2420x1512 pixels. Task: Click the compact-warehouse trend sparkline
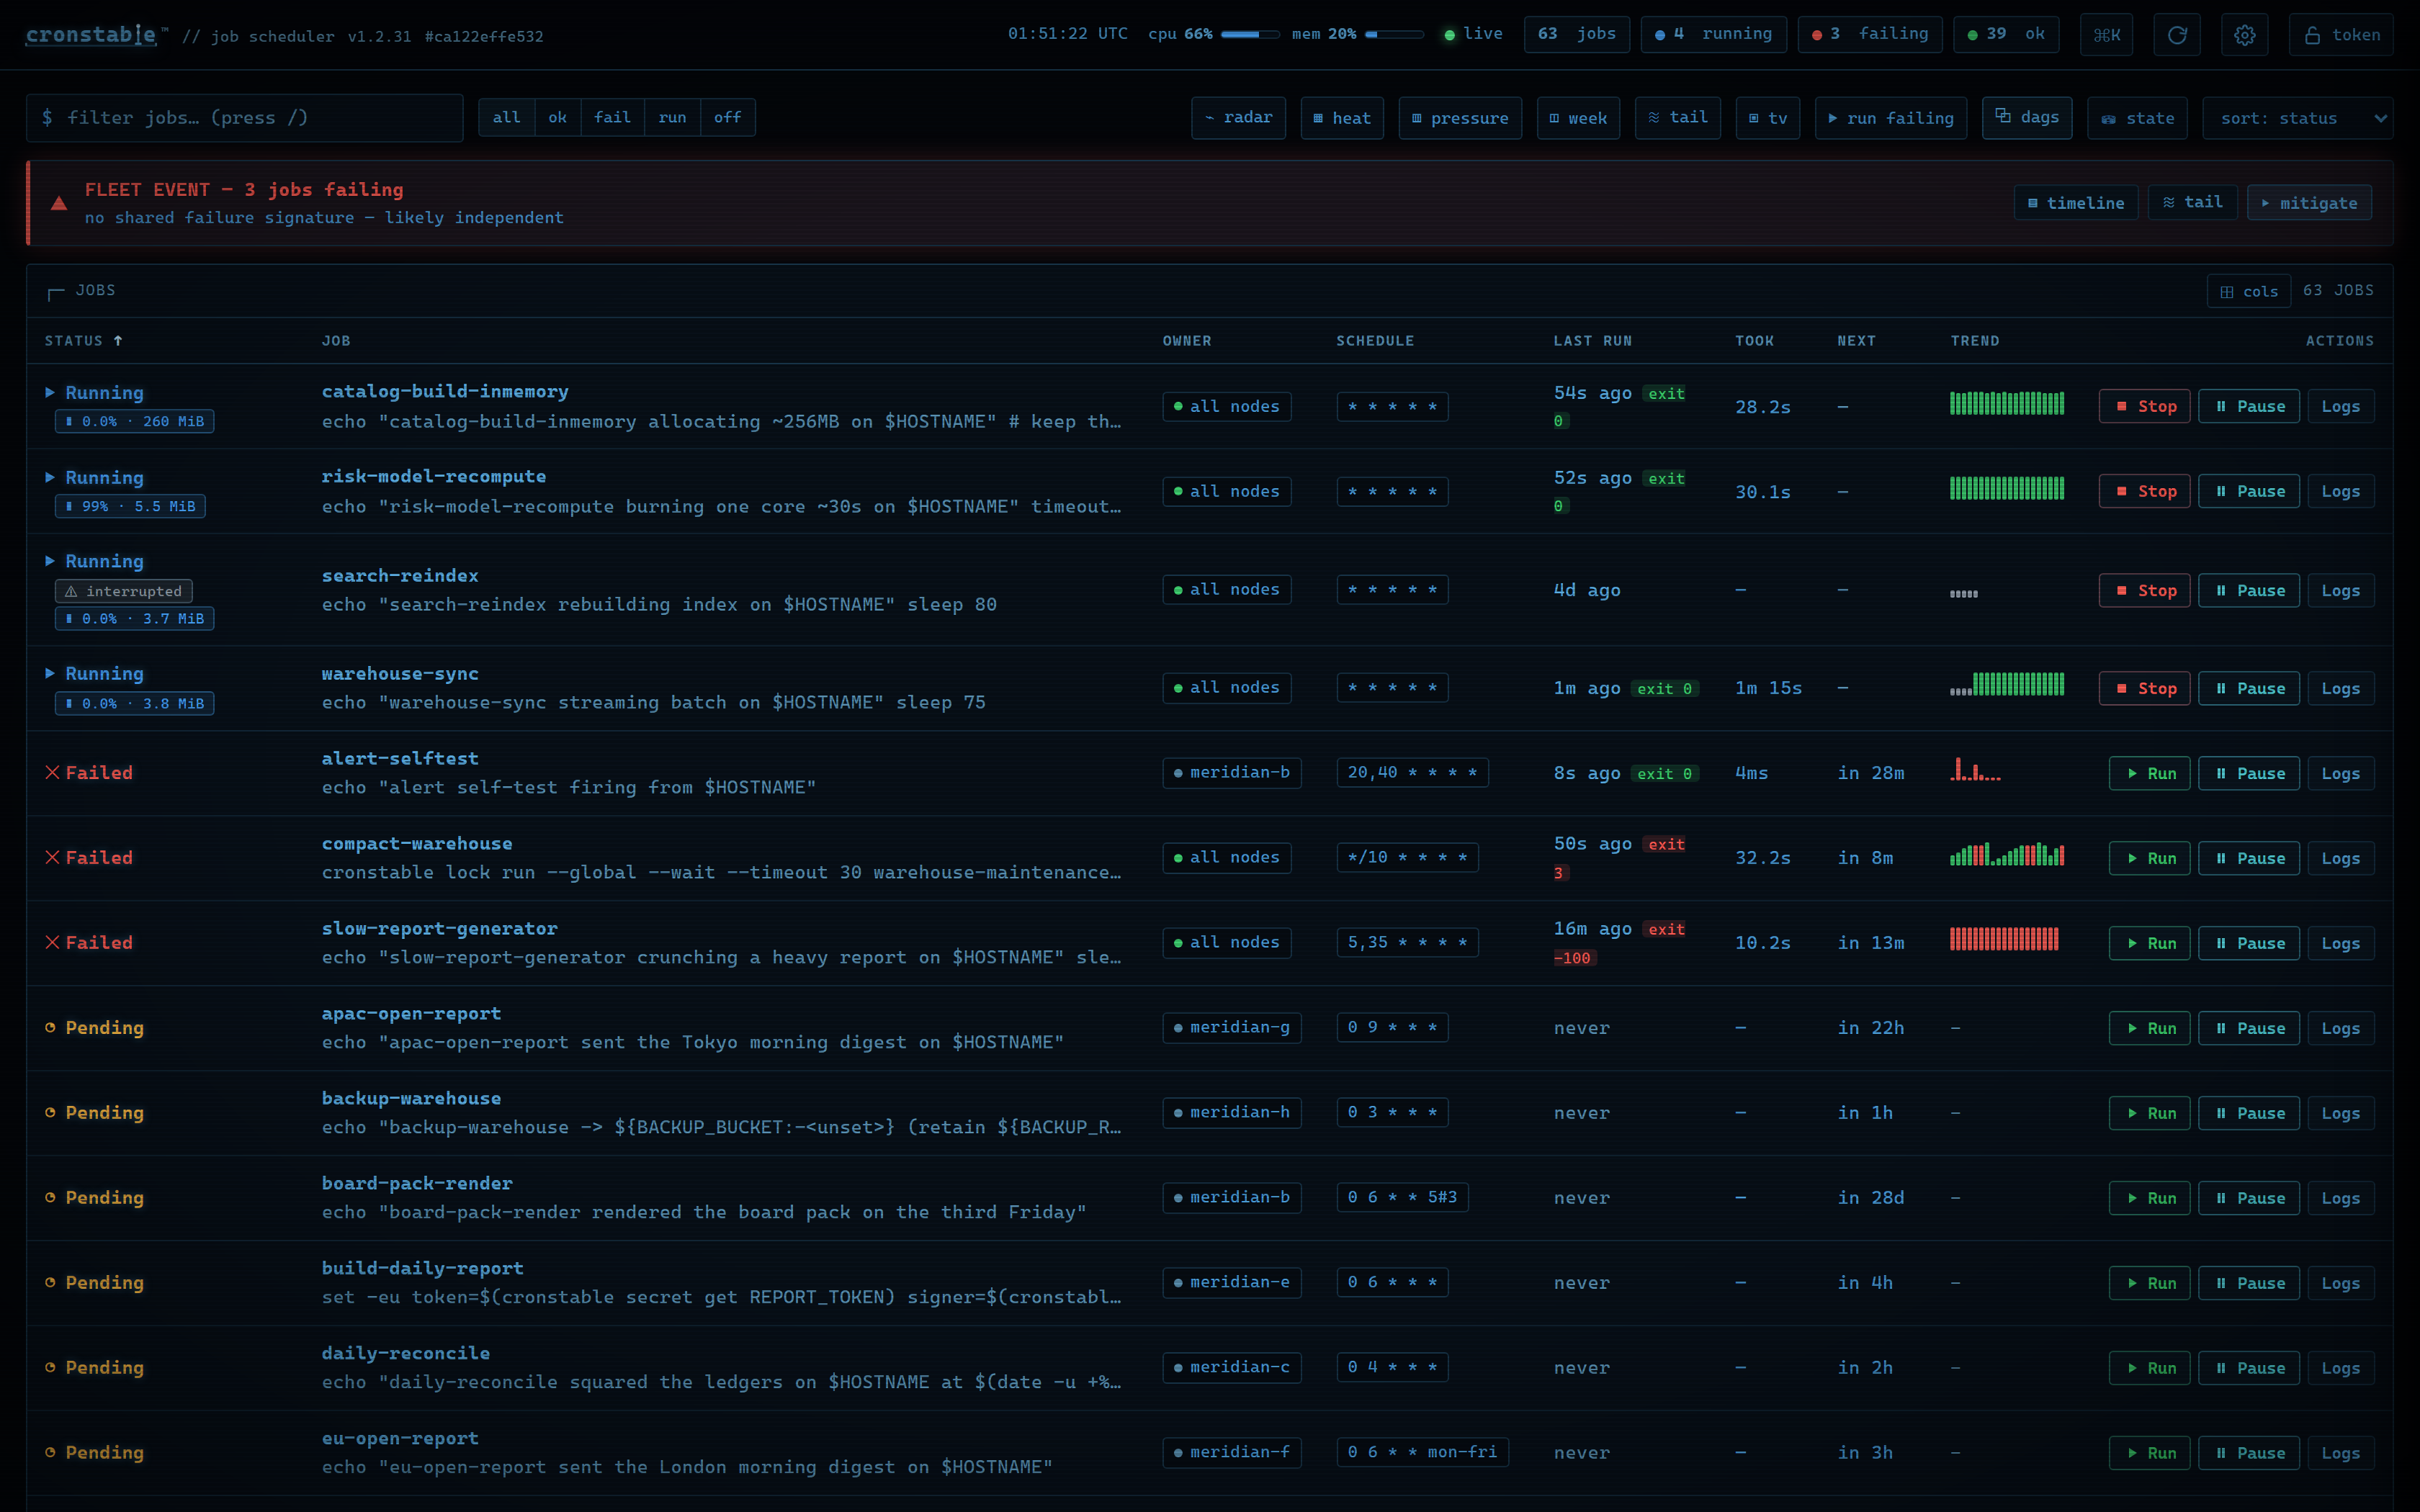coord(2007,855)
